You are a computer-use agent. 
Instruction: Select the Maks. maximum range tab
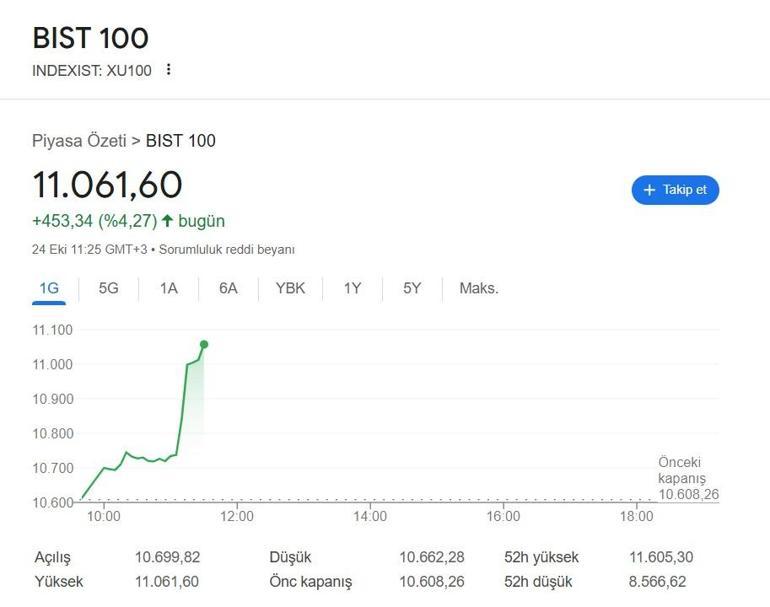tap(478, 288)
